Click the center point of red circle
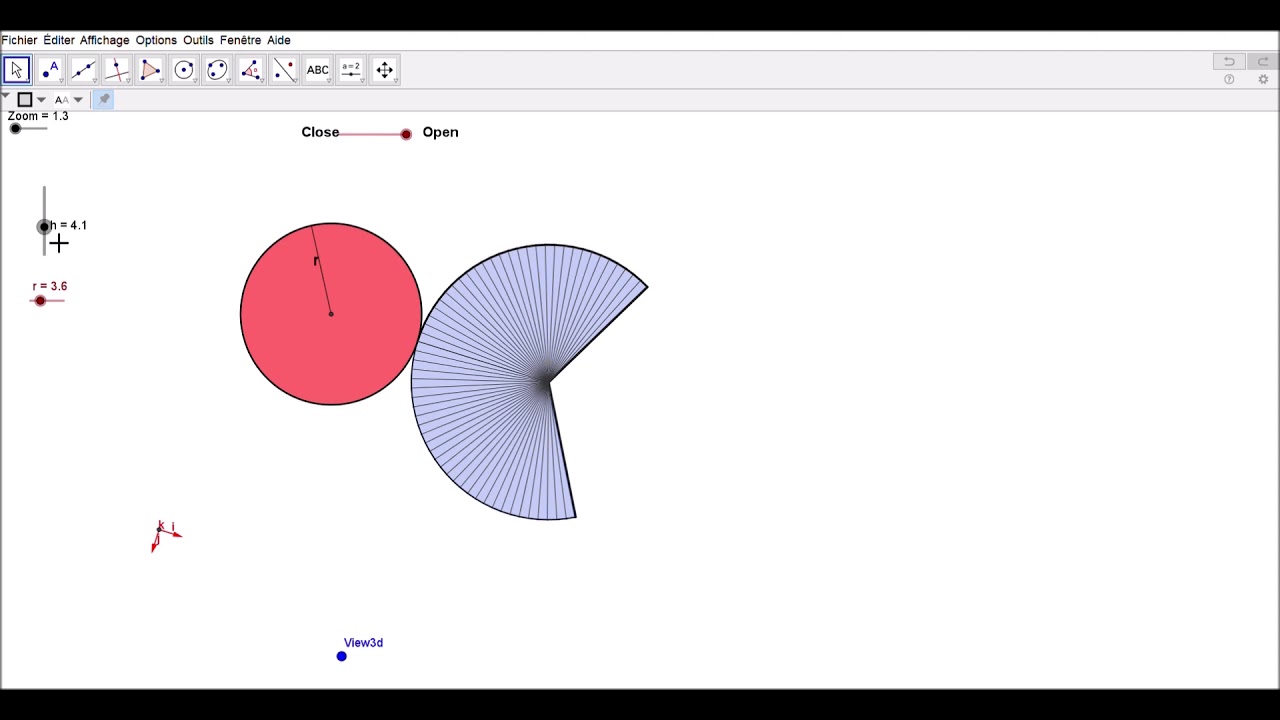 [x=331, y=314]
